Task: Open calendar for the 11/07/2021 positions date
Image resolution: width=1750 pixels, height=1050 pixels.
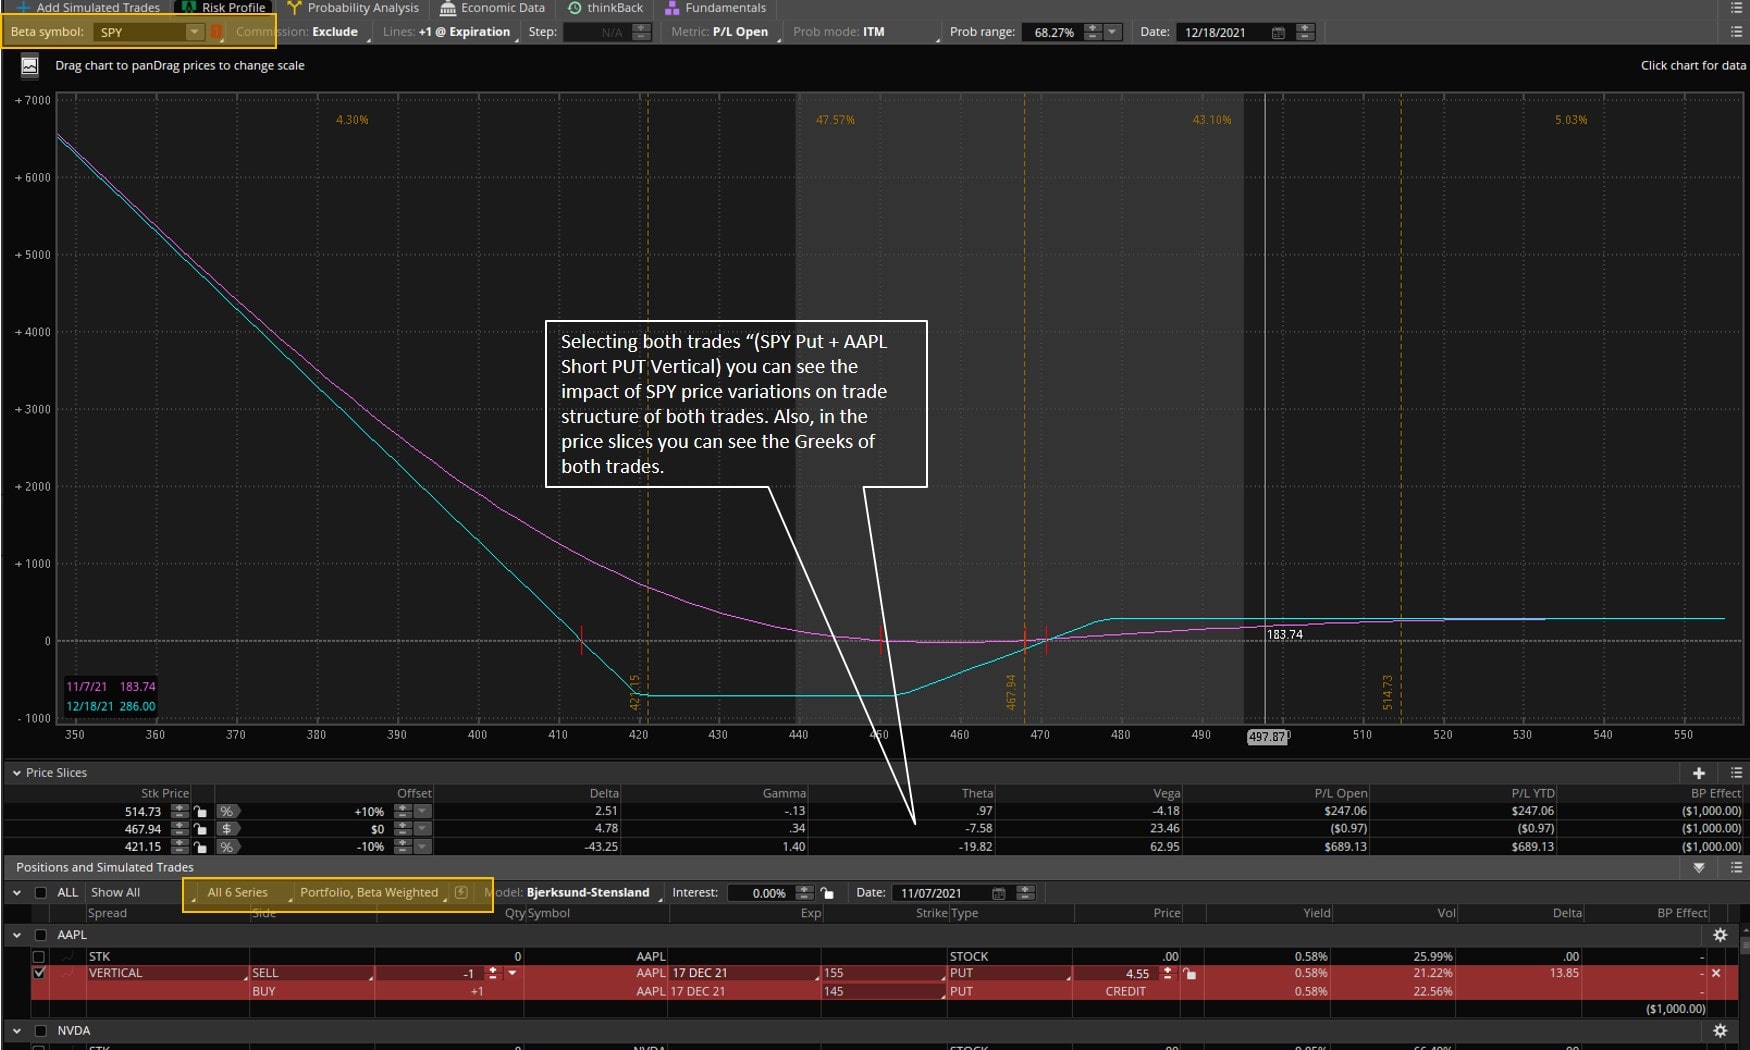Action: point(998,893)
